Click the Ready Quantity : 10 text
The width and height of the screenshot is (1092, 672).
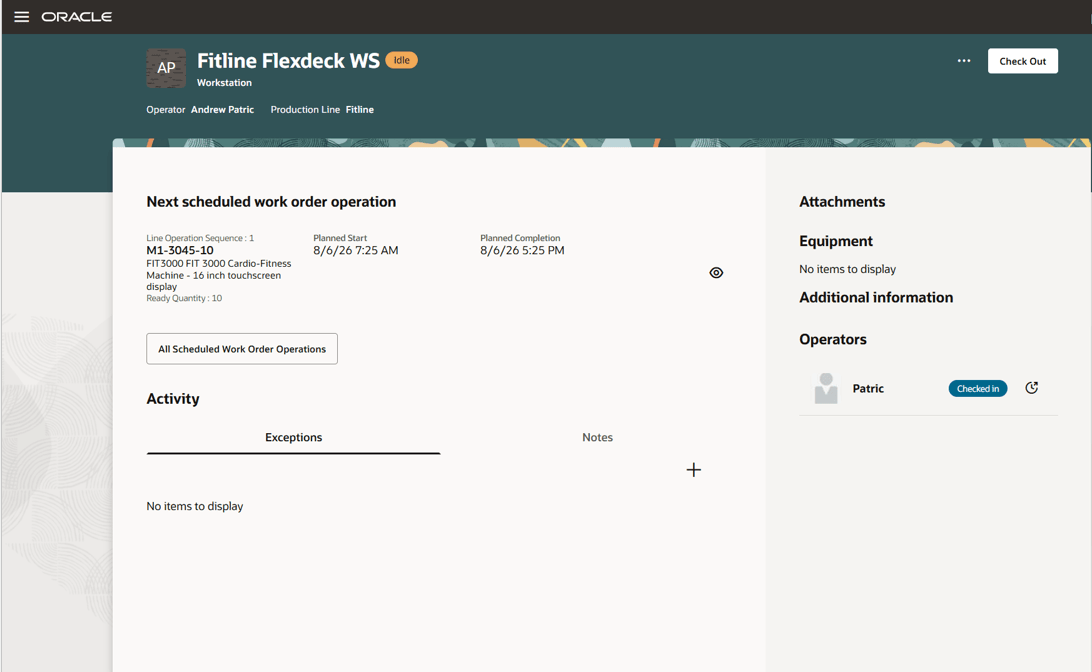point(184,298)
